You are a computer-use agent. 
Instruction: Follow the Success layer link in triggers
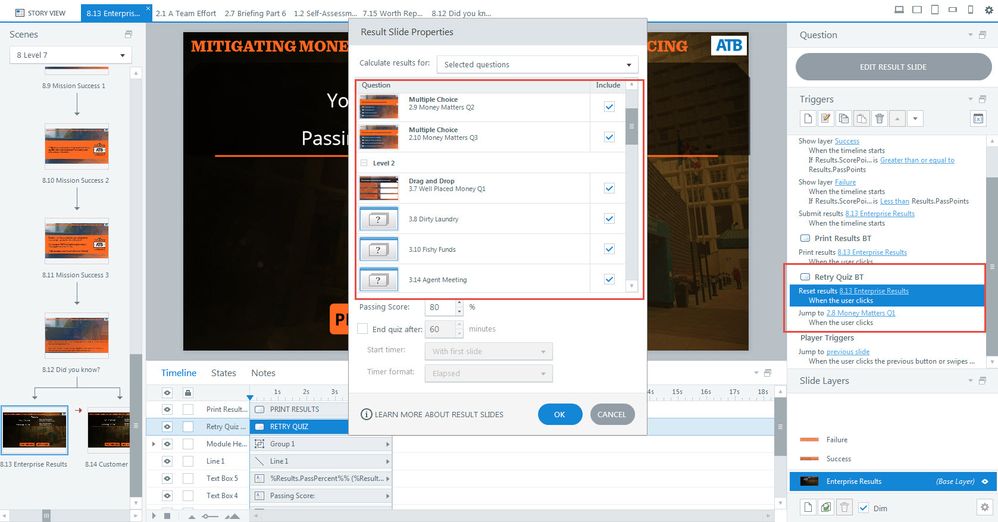pos(847,141)
